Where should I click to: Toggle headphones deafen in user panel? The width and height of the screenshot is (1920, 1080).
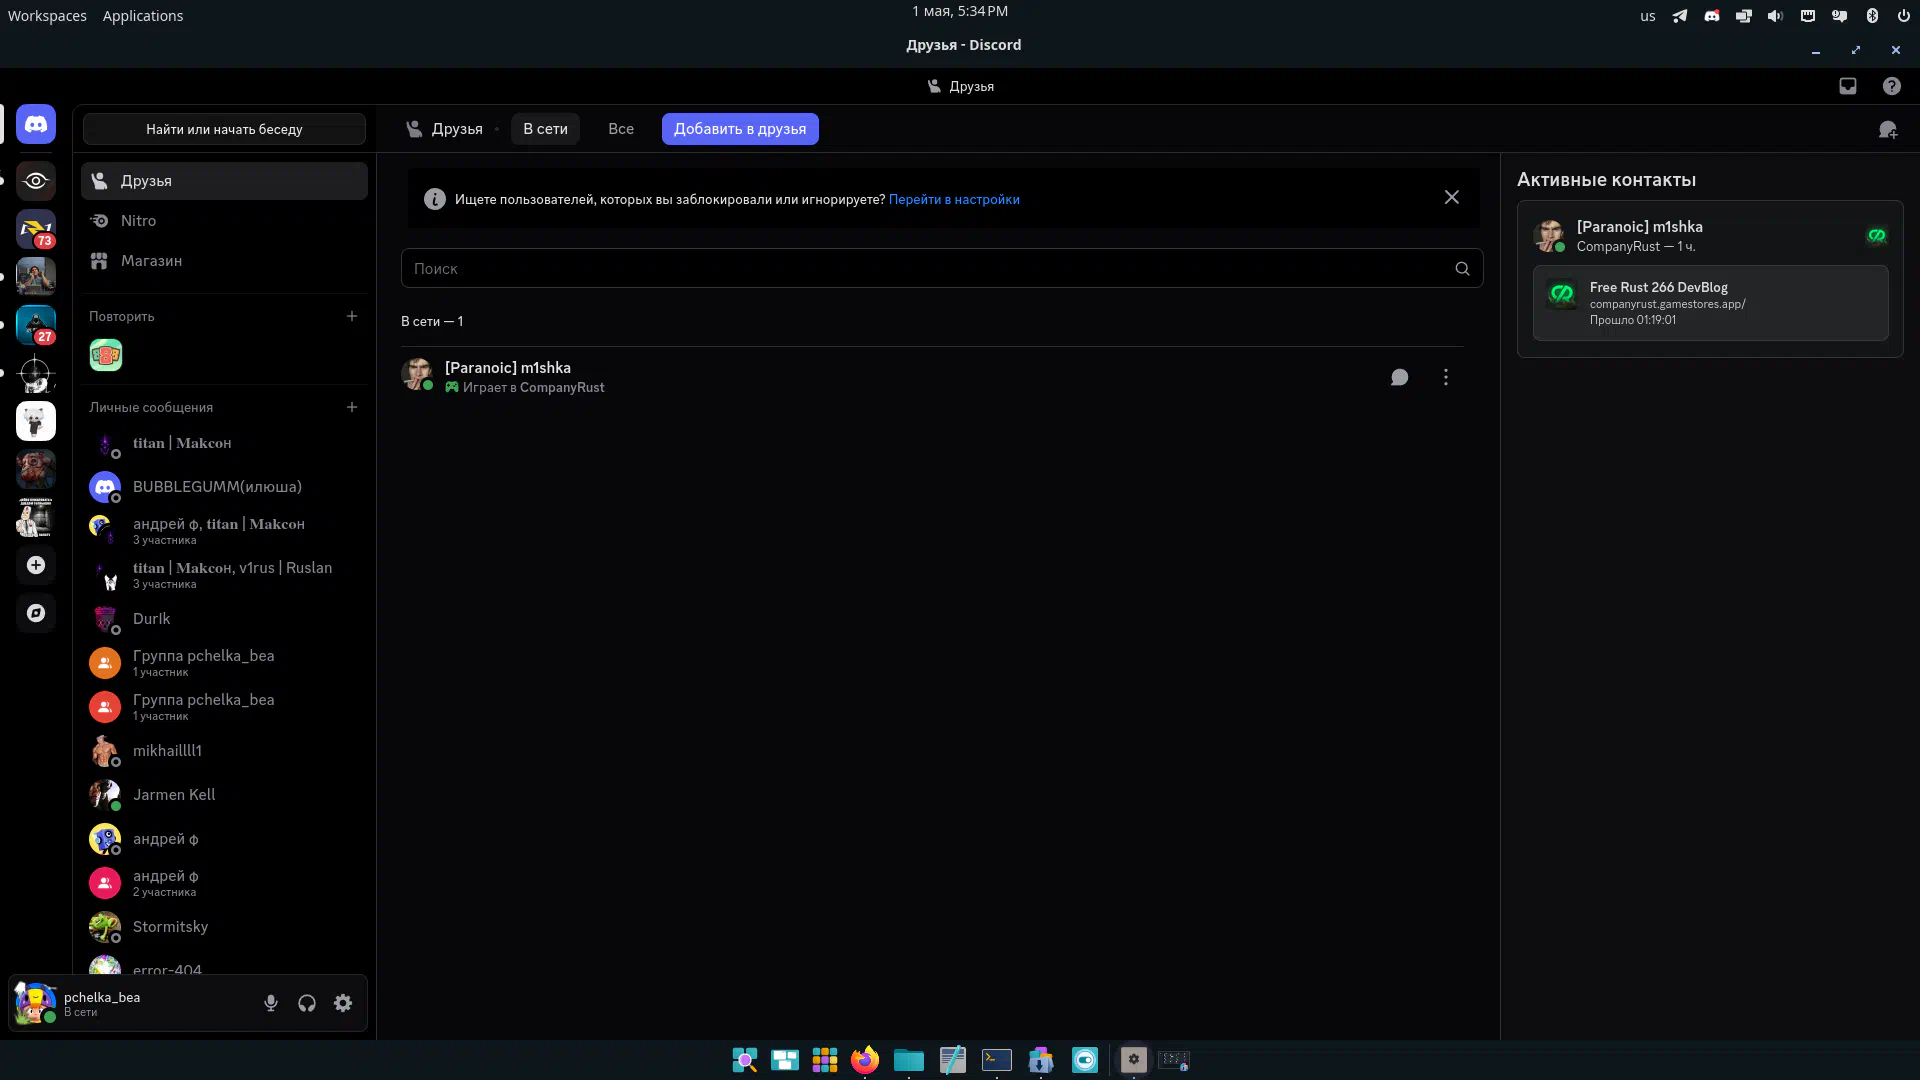(307, 1003)
